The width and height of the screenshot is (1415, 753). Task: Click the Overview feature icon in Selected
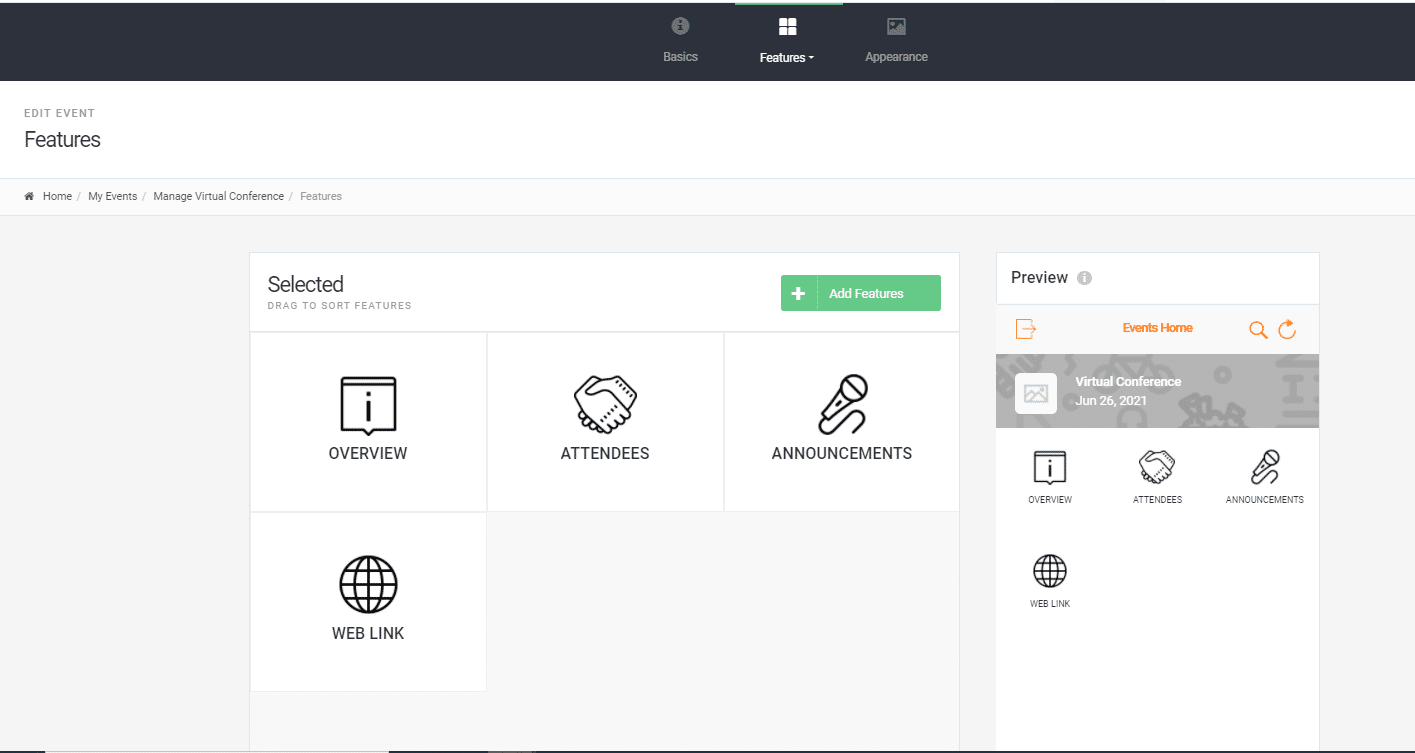tap(368, 406)
